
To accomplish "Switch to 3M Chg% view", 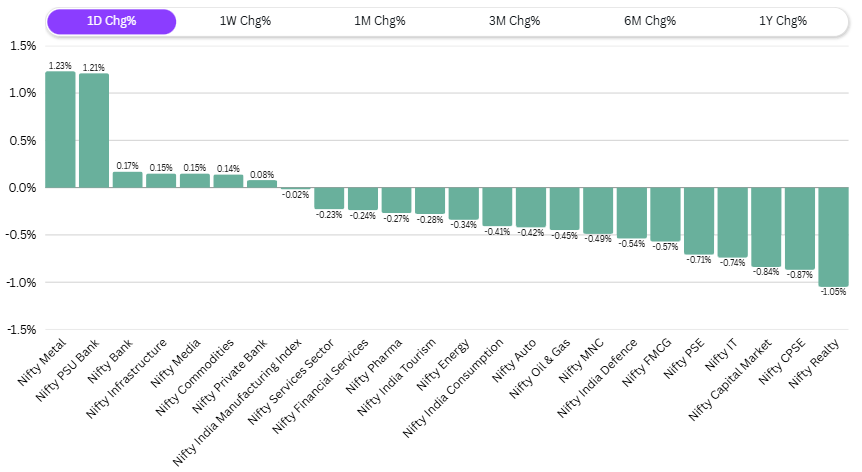I will 515,21.
